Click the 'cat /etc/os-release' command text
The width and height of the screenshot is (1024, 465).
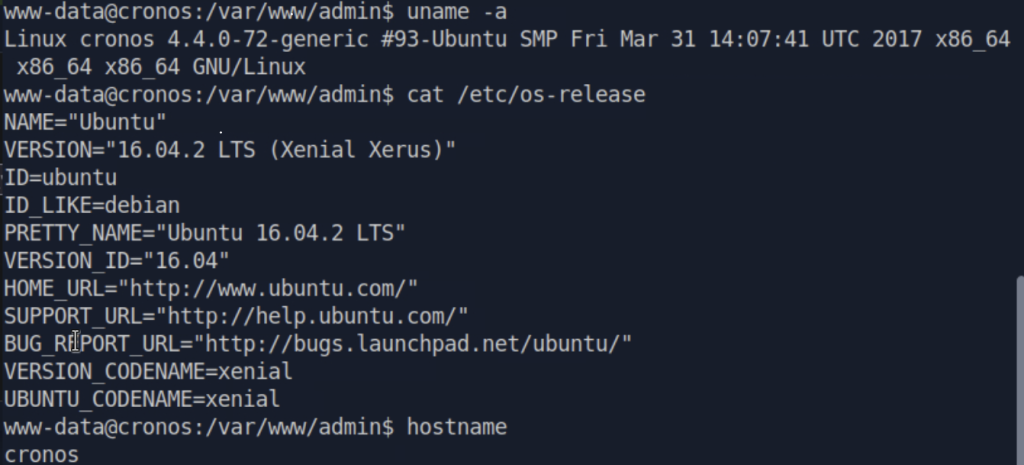click(x=526, y=95)
